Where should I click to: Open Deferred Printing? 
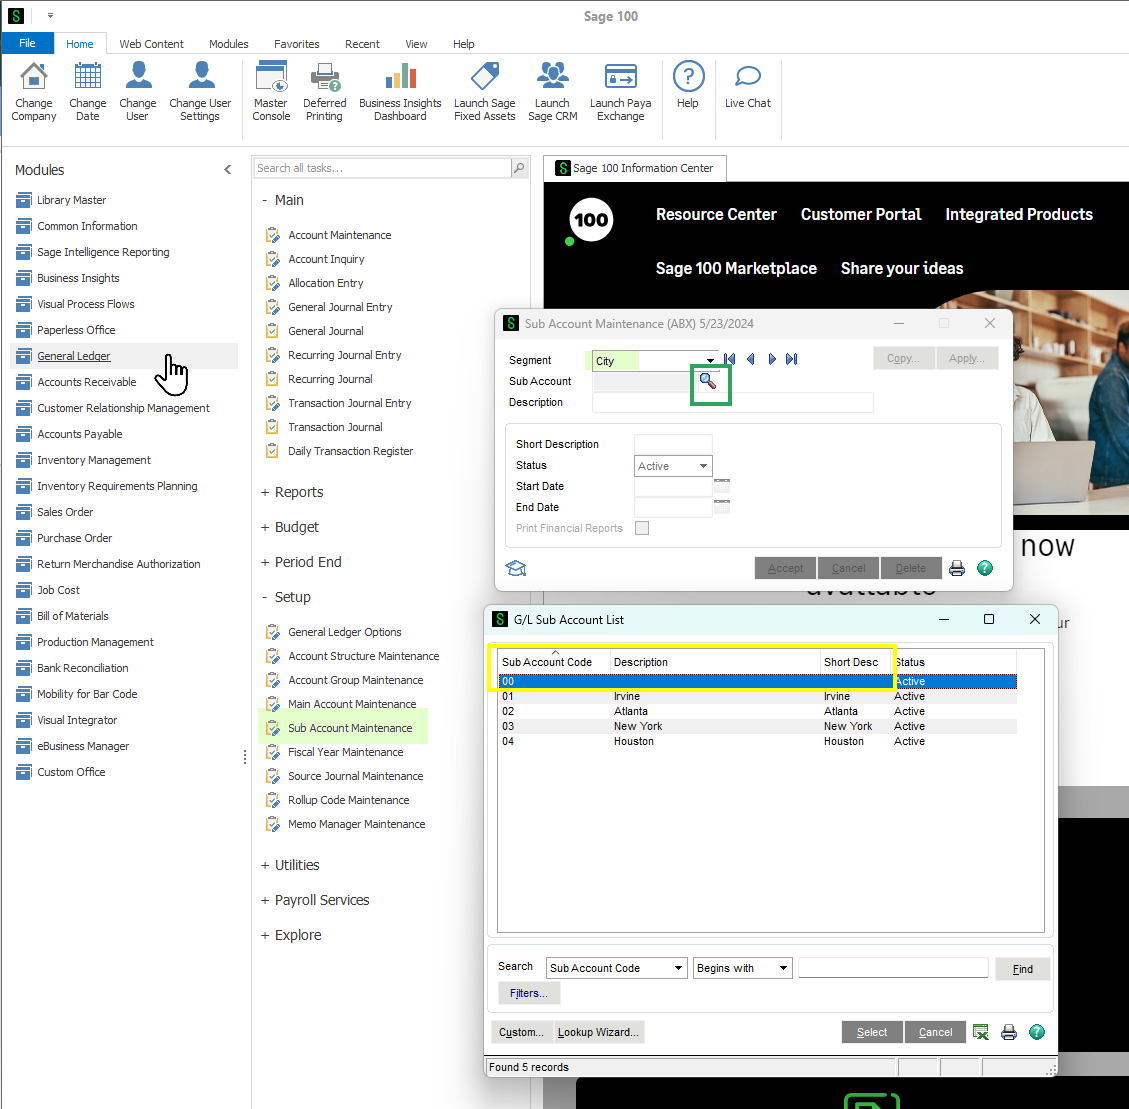[325, 91]
